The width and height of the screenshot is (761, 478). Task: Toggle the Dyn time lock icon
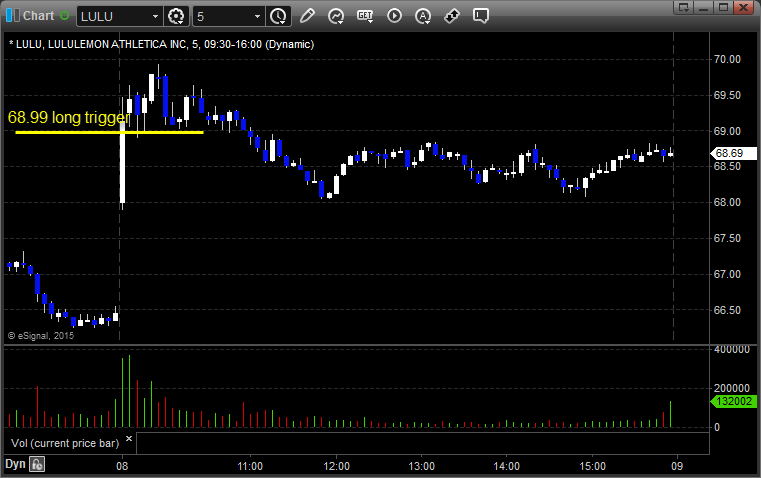tap(37, 464)
